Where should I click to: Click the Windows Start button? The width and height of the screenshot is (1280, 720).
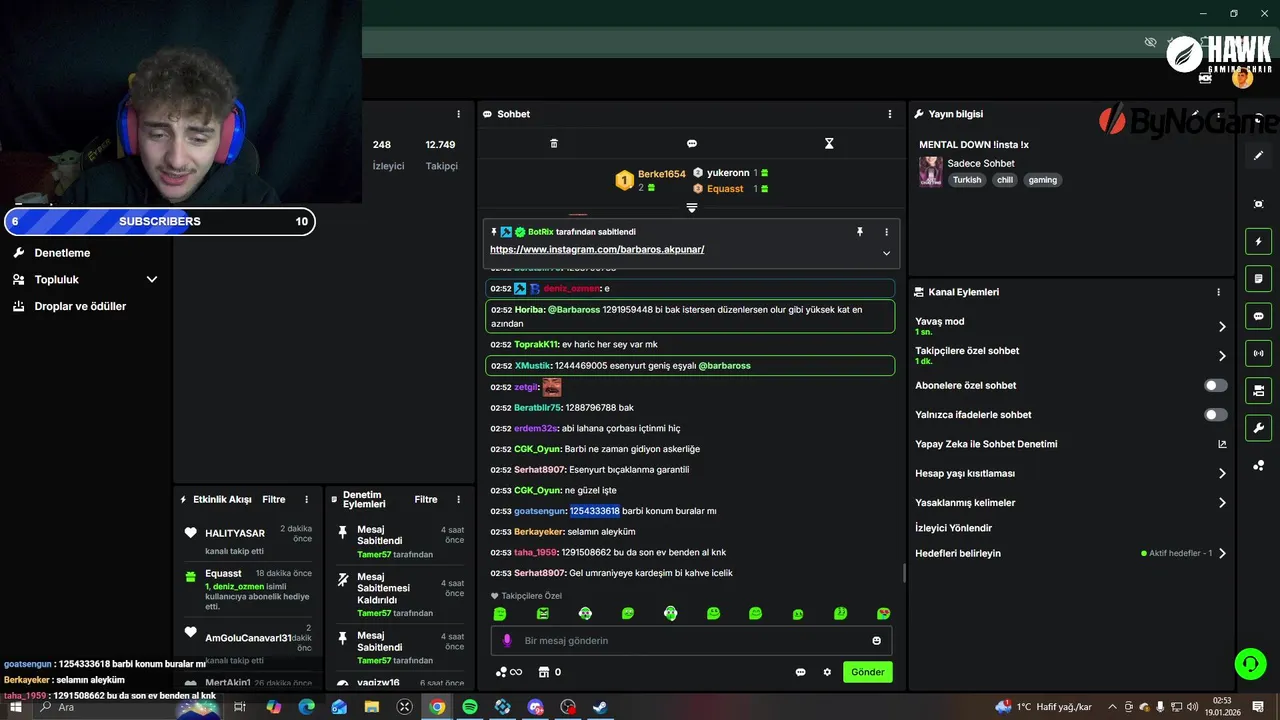(x=15, y=707)
